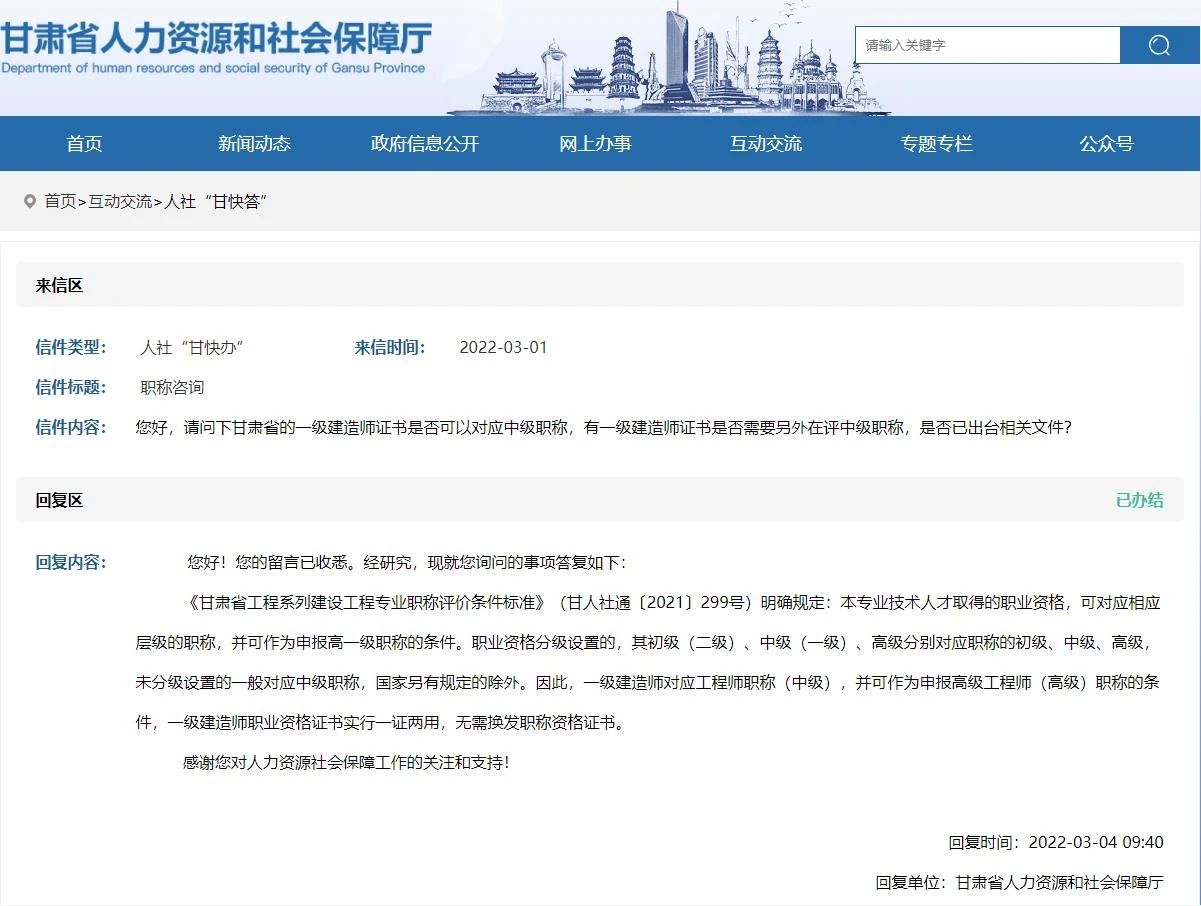Click the 互动交流 breadcrumb link
This screenshot has width=1201, height=906.
(120, 201)
